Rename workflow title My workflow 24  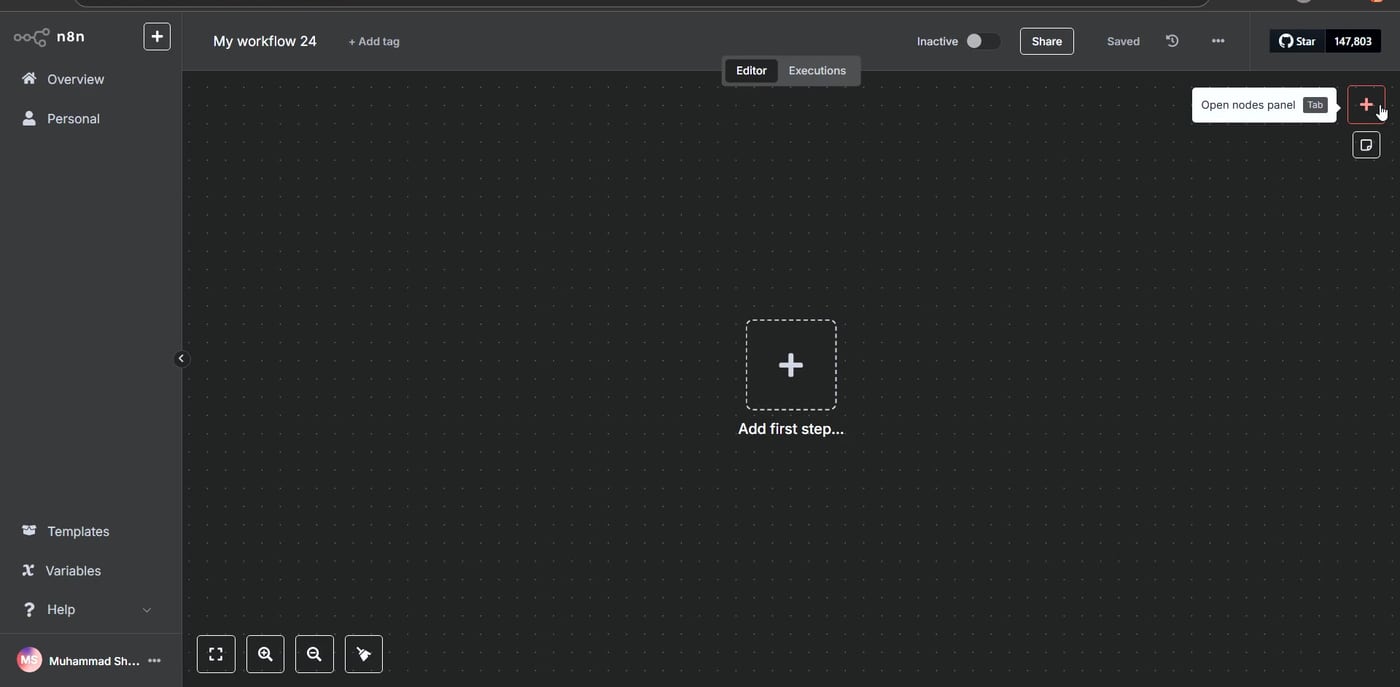click(265, 41)
